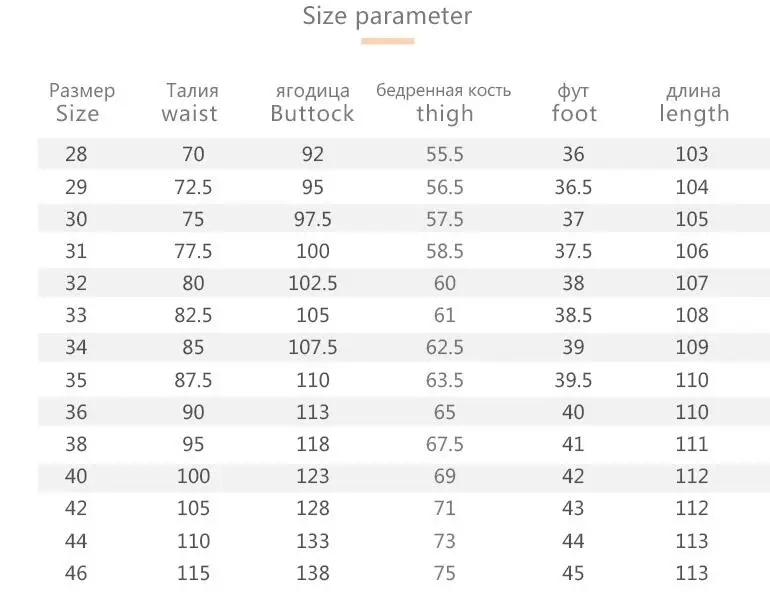Image resolution: width=770 pixels, height=599 pixels.
Task: Click buttock value 97.5
Action: (312, 219)
